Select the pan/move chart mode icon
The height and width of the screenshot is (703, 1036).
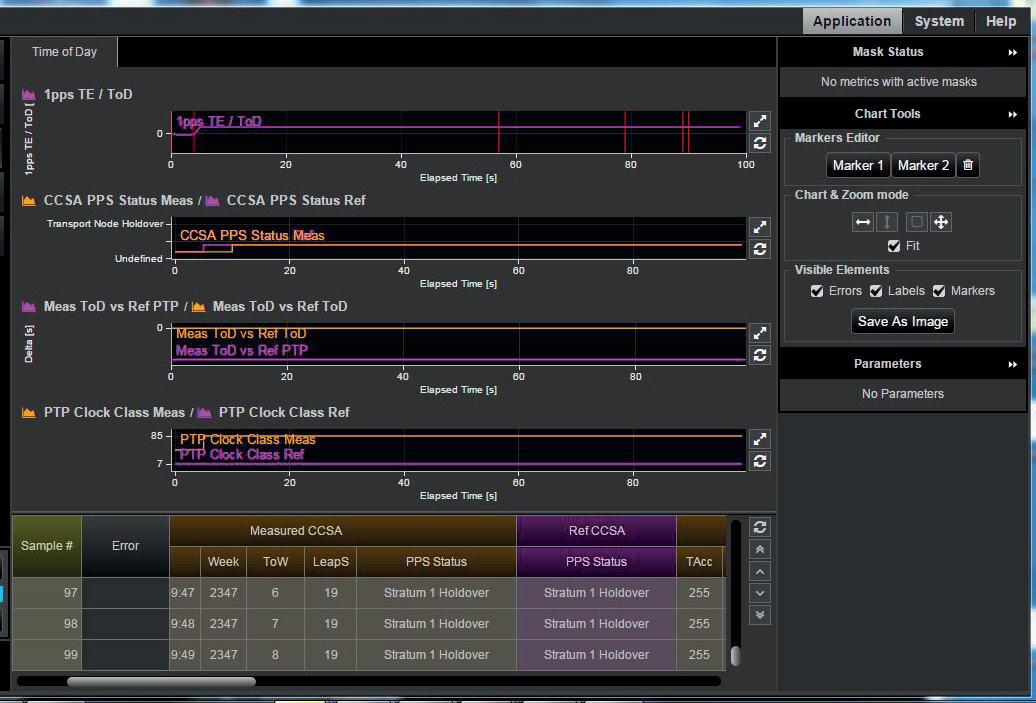940,222
